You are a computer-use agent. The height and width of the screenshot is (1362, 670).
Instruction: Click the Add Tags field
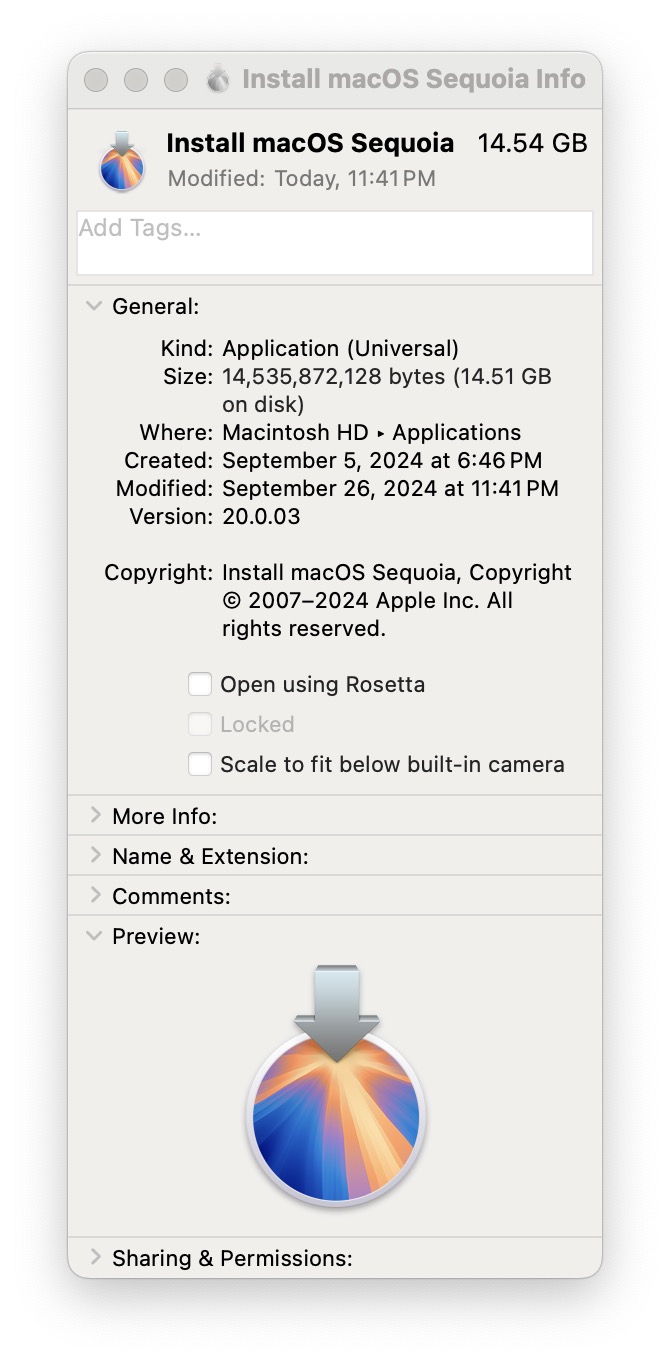pyautogui.click(x=334, y=242)
